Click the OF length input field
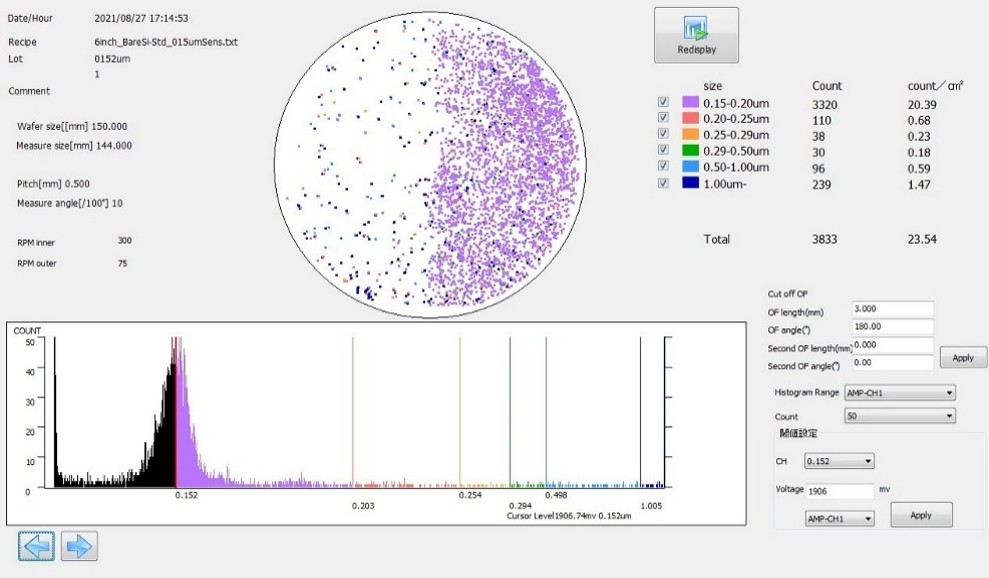Image resolution: width=989 pixels, height=578 pixels. pyautogui.click(x=892, y=310)
